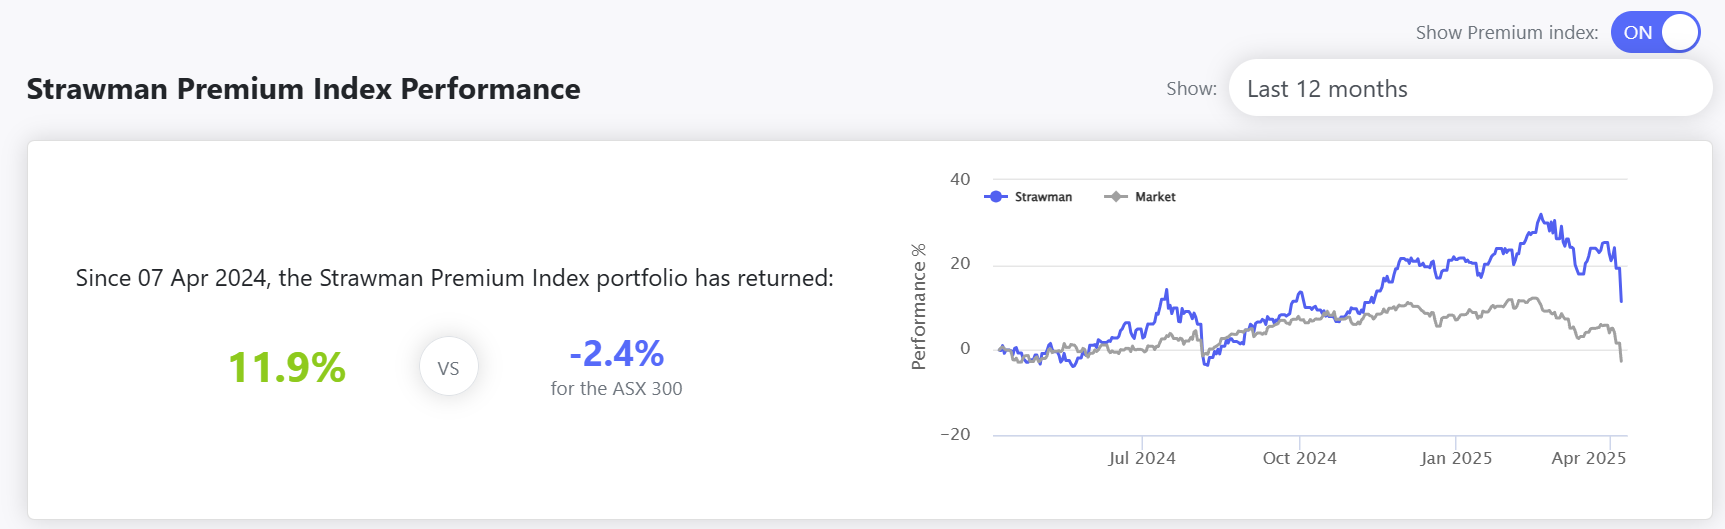Click the Strawman Premium Index Performance heading
The image size is (1725, 529).
303,89
